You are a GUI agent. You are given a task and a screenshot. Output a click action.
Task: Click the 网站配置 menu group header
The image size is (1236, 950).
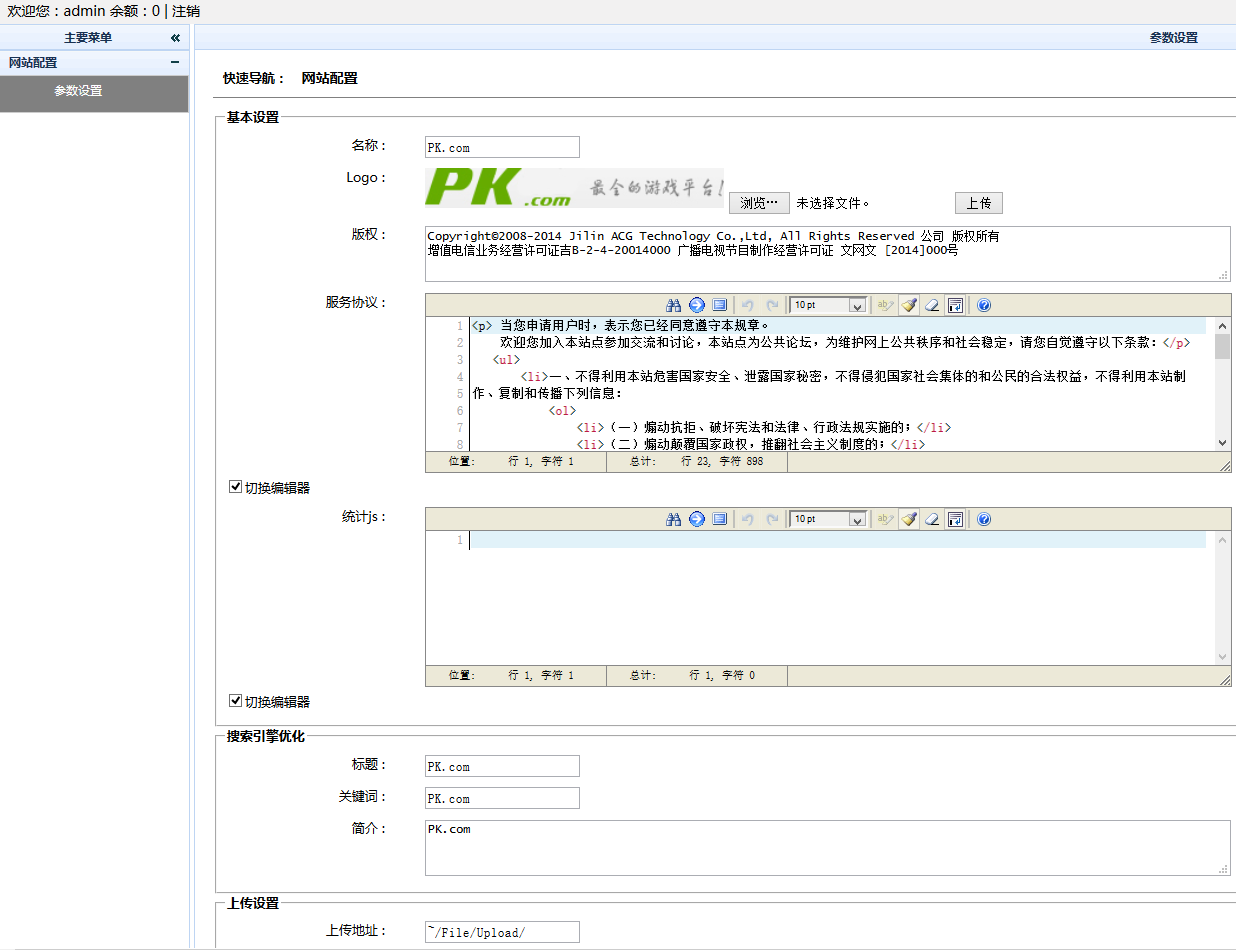click(x=94, y=62)
